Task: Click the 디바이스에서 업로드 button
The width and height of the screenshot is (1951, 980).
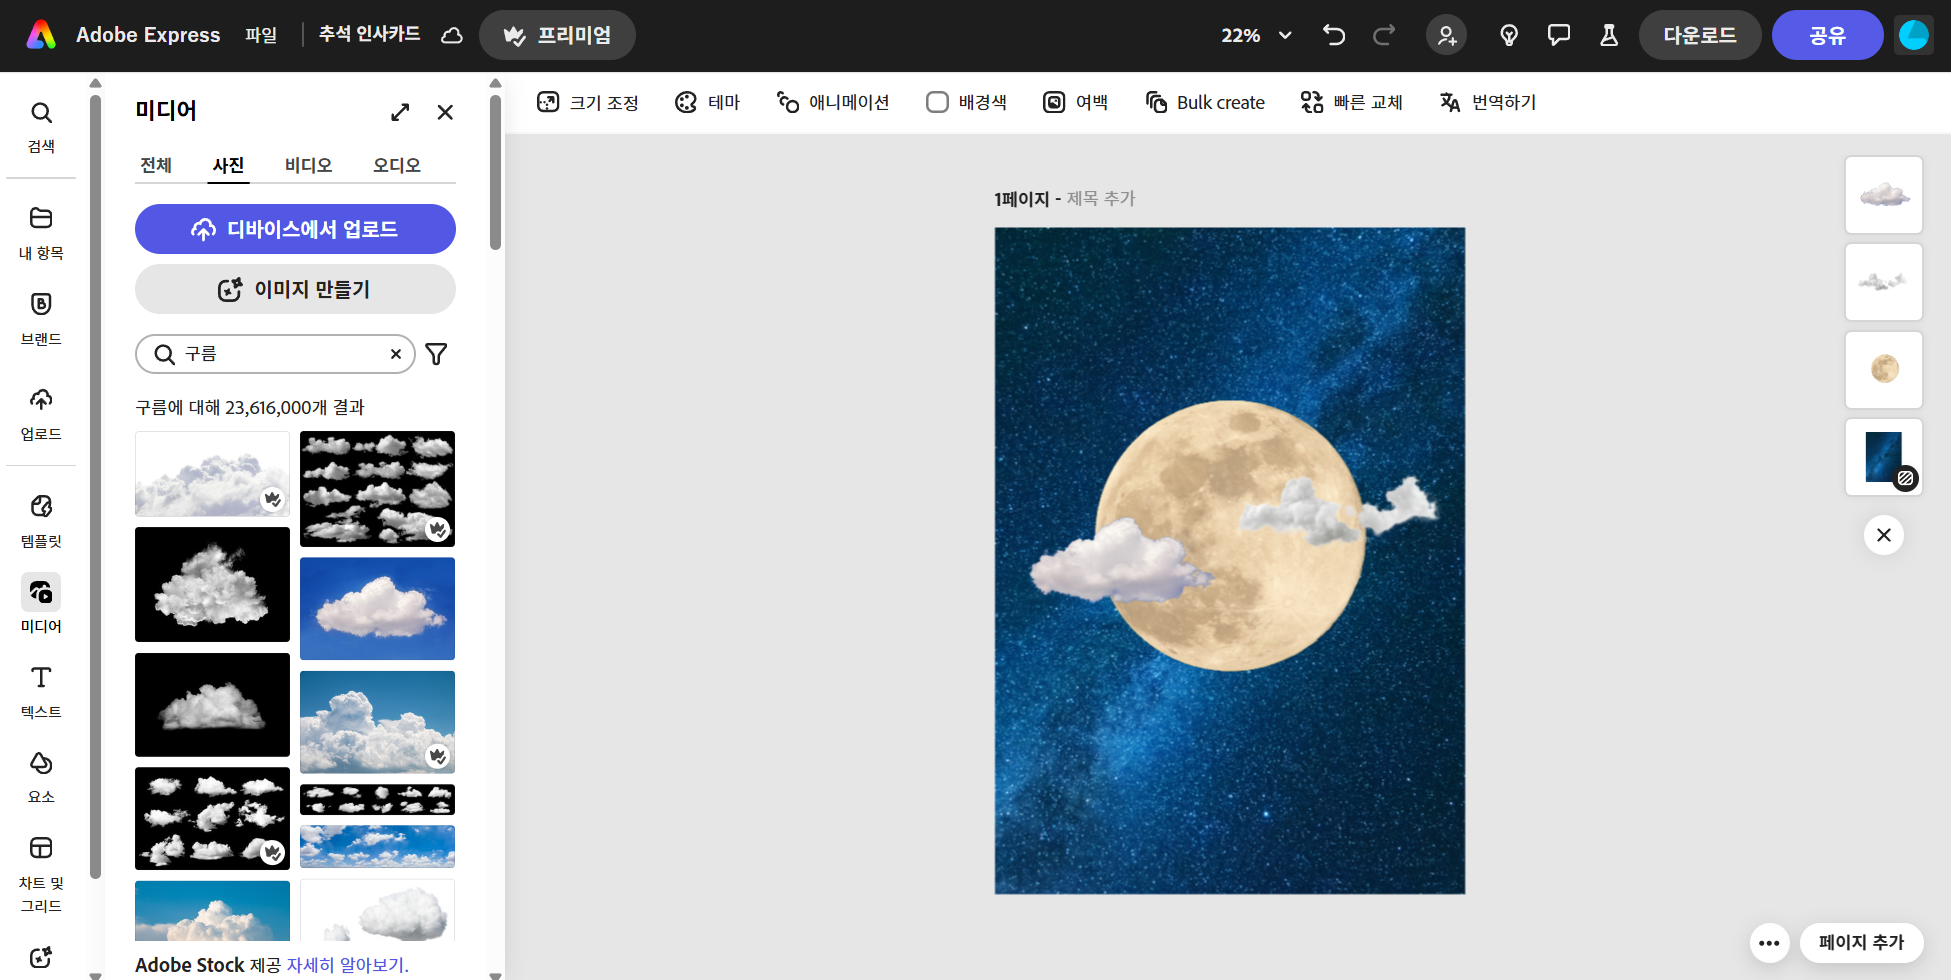Action: (x=295, y=229)
